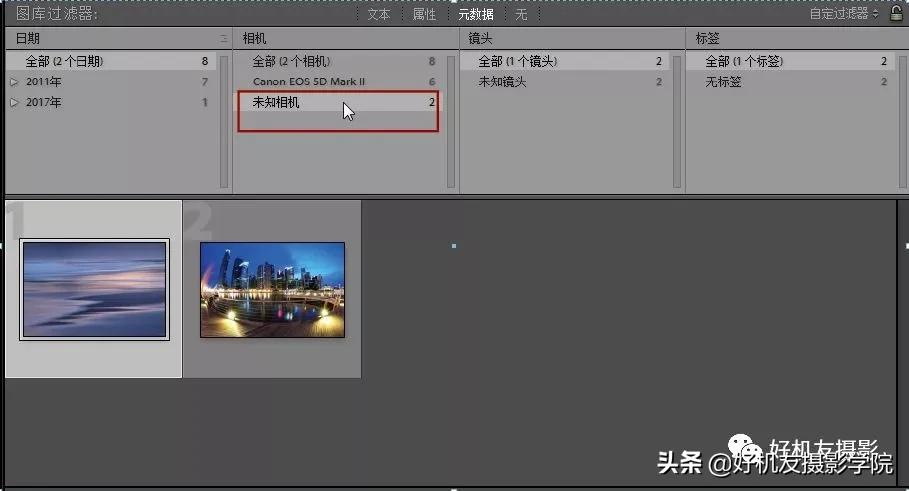The image size is (909, 491).
Task: Open the 日期 column options menu icon
Action: point(224,38)
